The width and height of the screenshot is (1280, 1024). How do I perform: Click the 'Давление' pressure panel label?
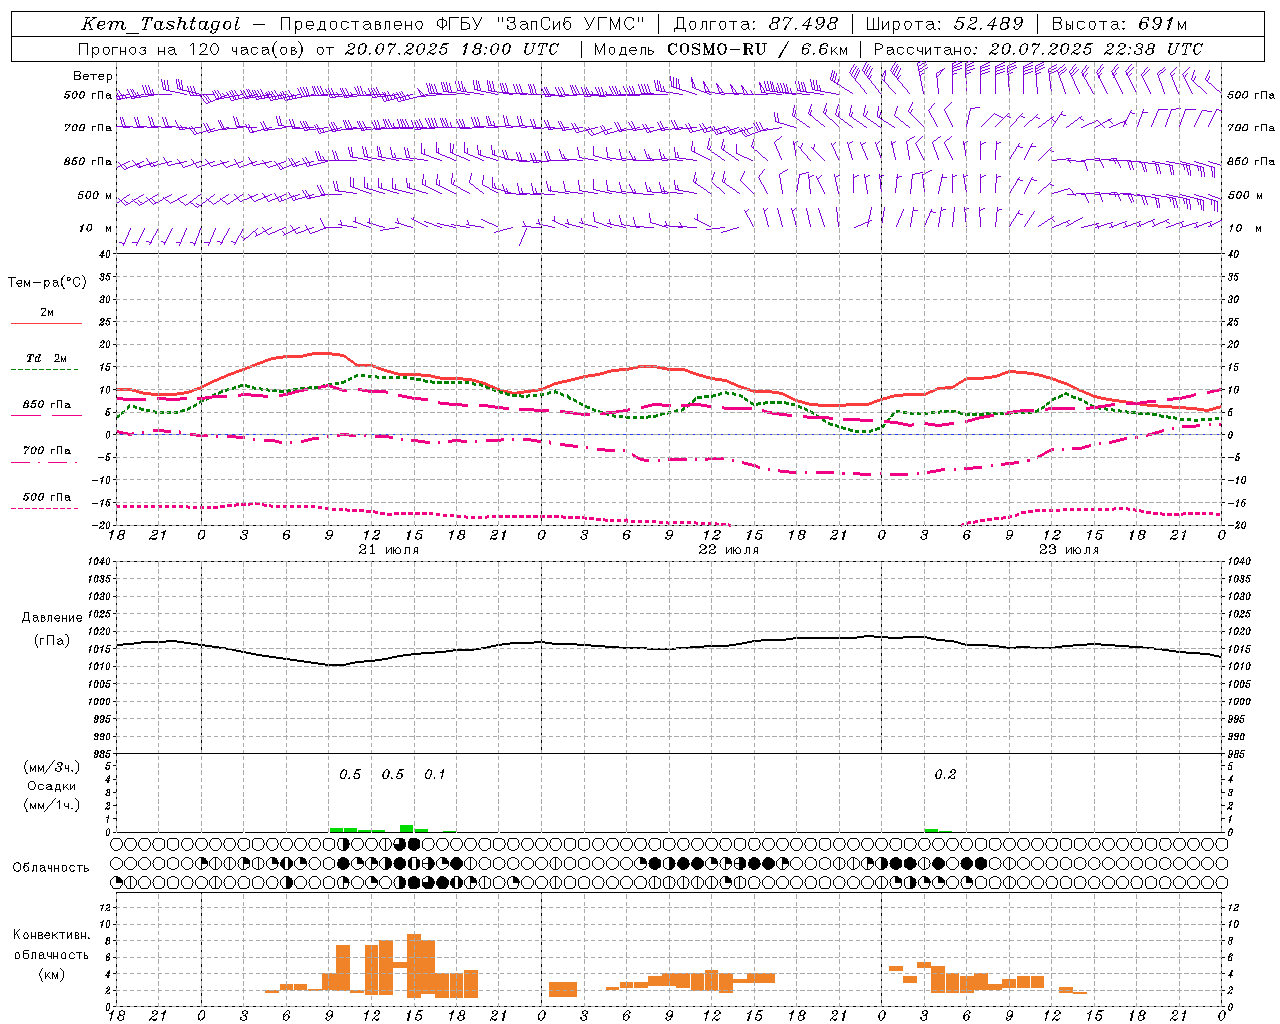tap(52, 618)
